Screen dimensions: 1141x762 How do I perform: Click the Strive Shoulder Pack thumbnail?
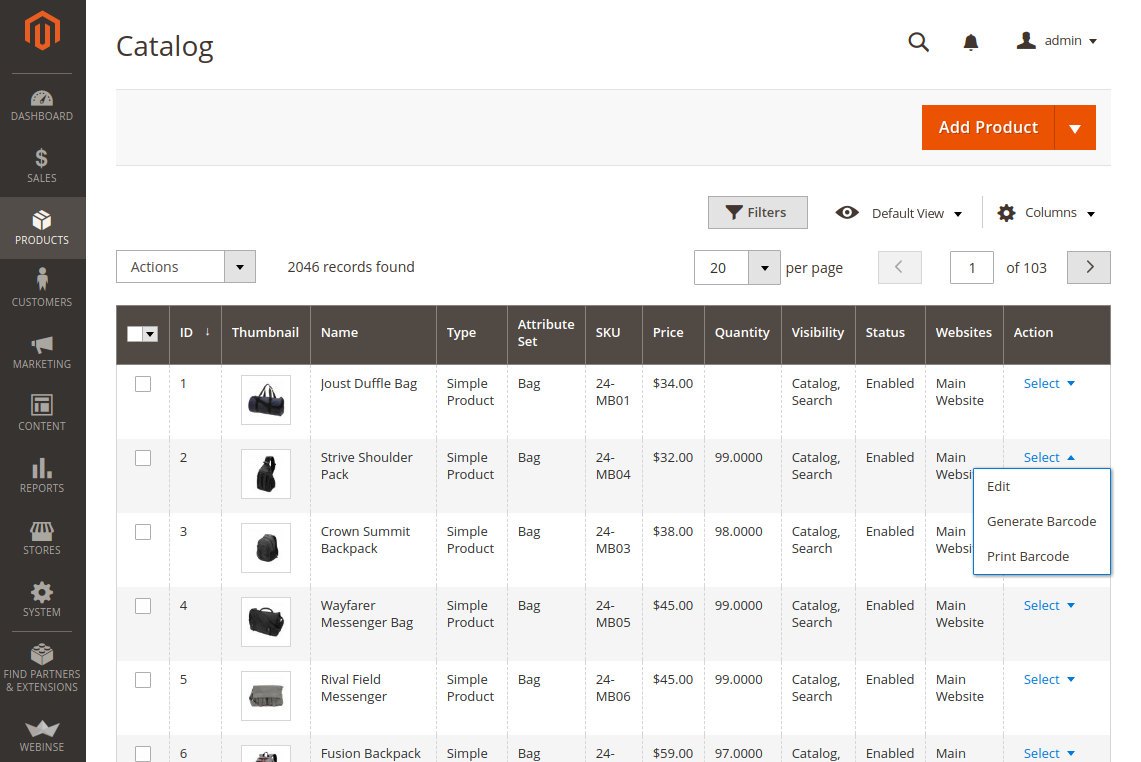(x=266, y=474)
